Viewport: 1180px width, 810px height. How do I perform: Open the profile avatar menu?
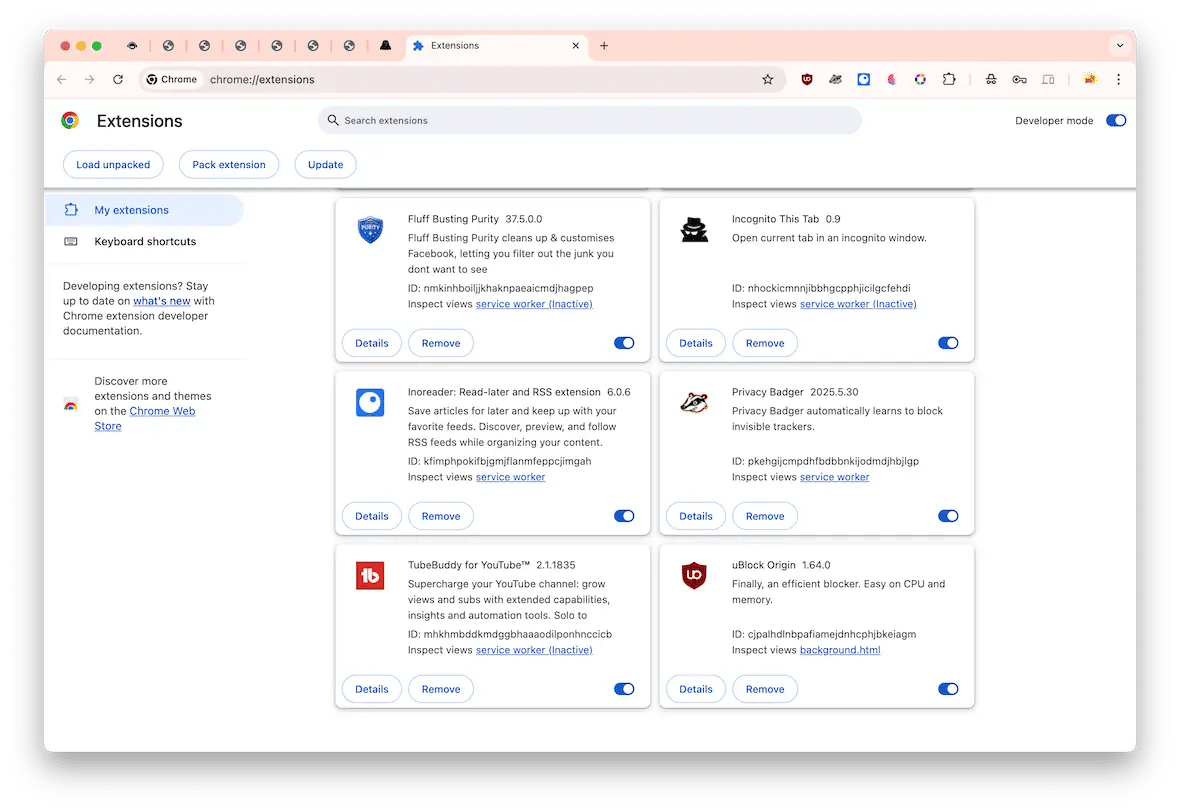(x=1090, y=79)
